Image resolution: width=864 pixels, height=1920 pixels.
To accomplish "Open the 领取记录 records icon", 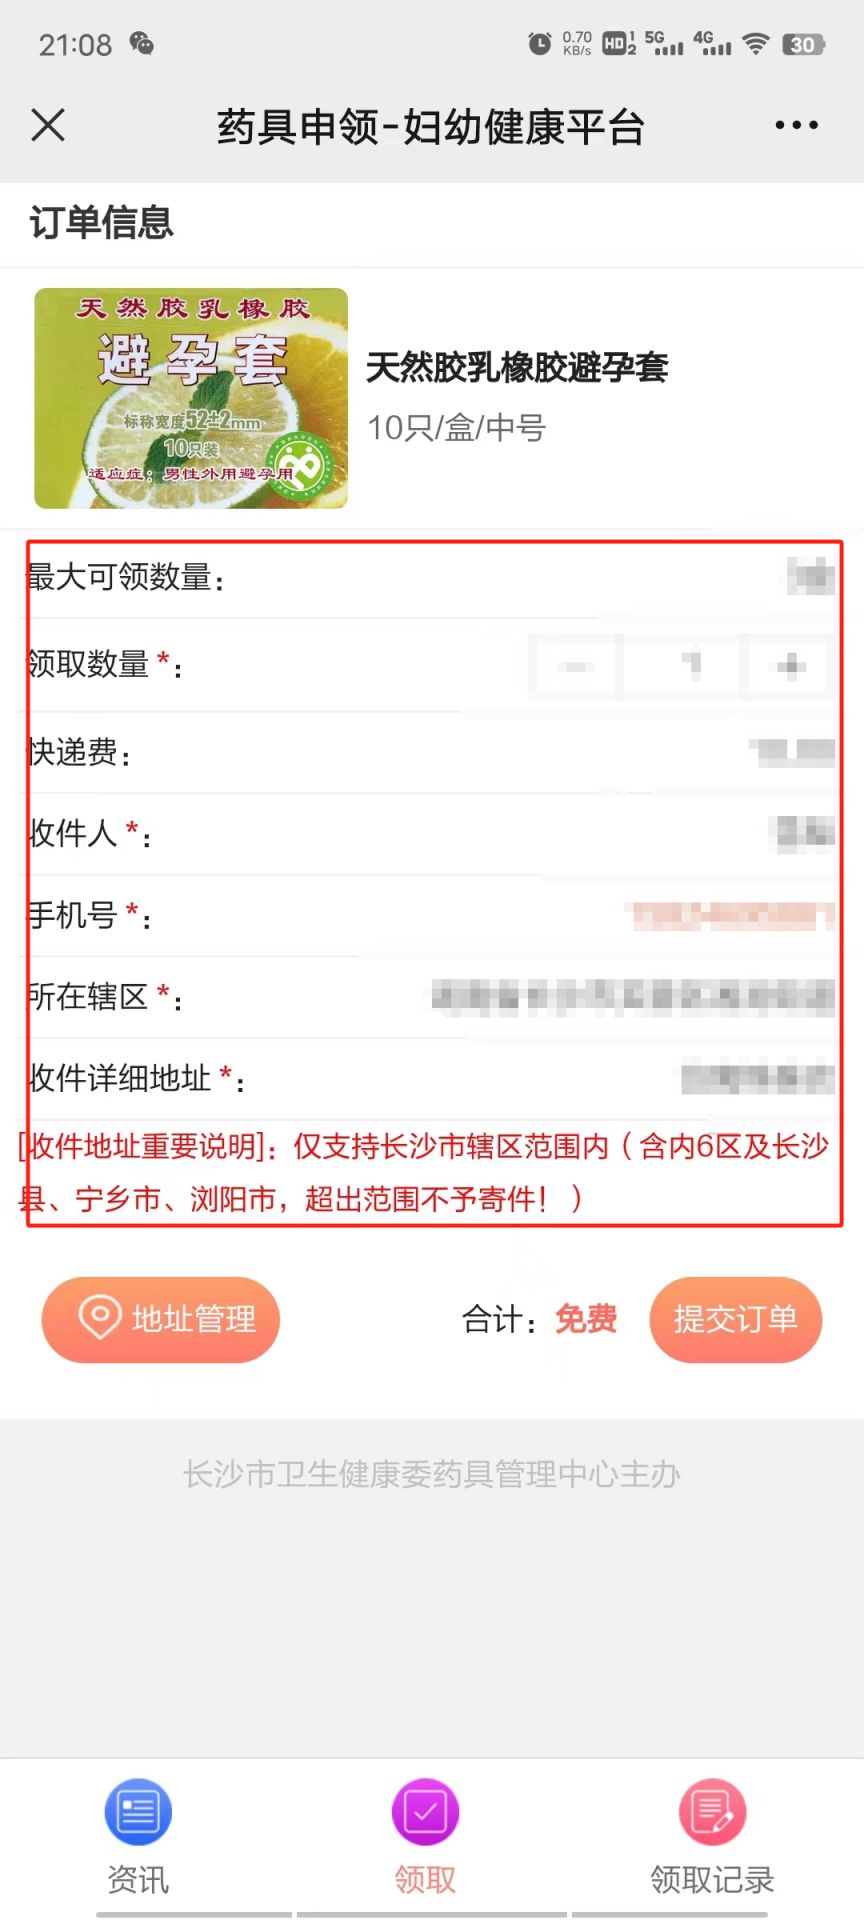I will click(712, 1811).
